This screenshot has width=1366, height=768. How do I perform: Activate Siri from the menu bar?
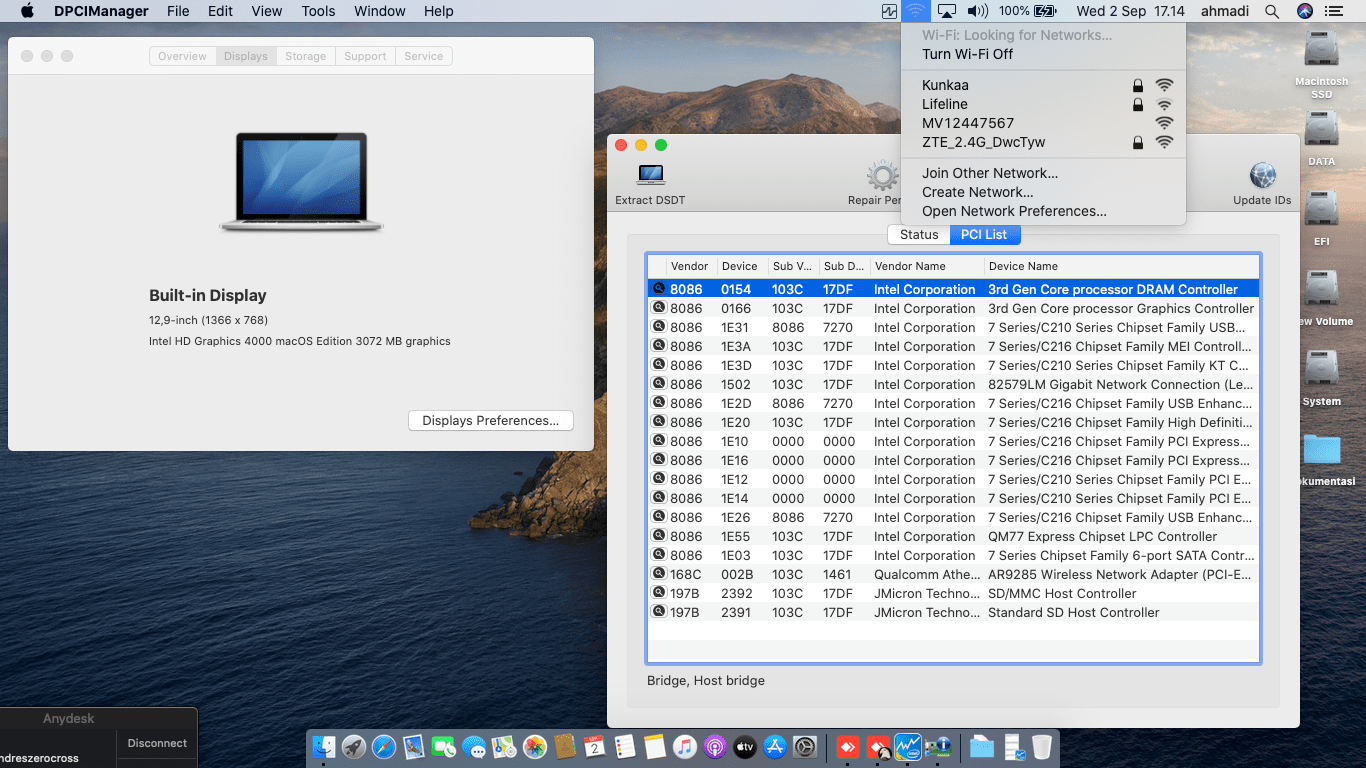click(x=1304, y=11)
